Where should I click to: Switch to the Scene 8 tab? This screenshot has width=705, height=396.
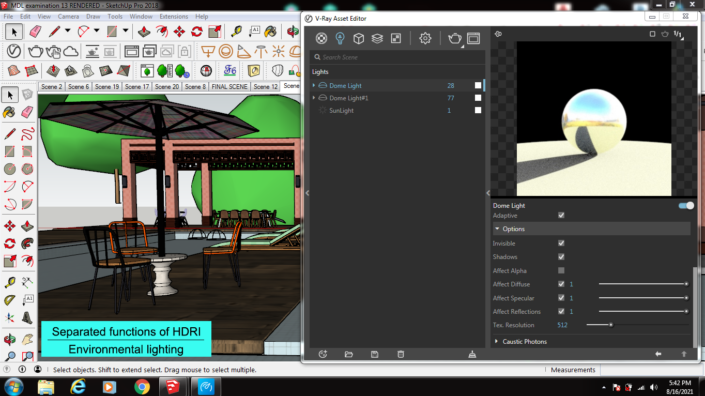coord(195,86)
